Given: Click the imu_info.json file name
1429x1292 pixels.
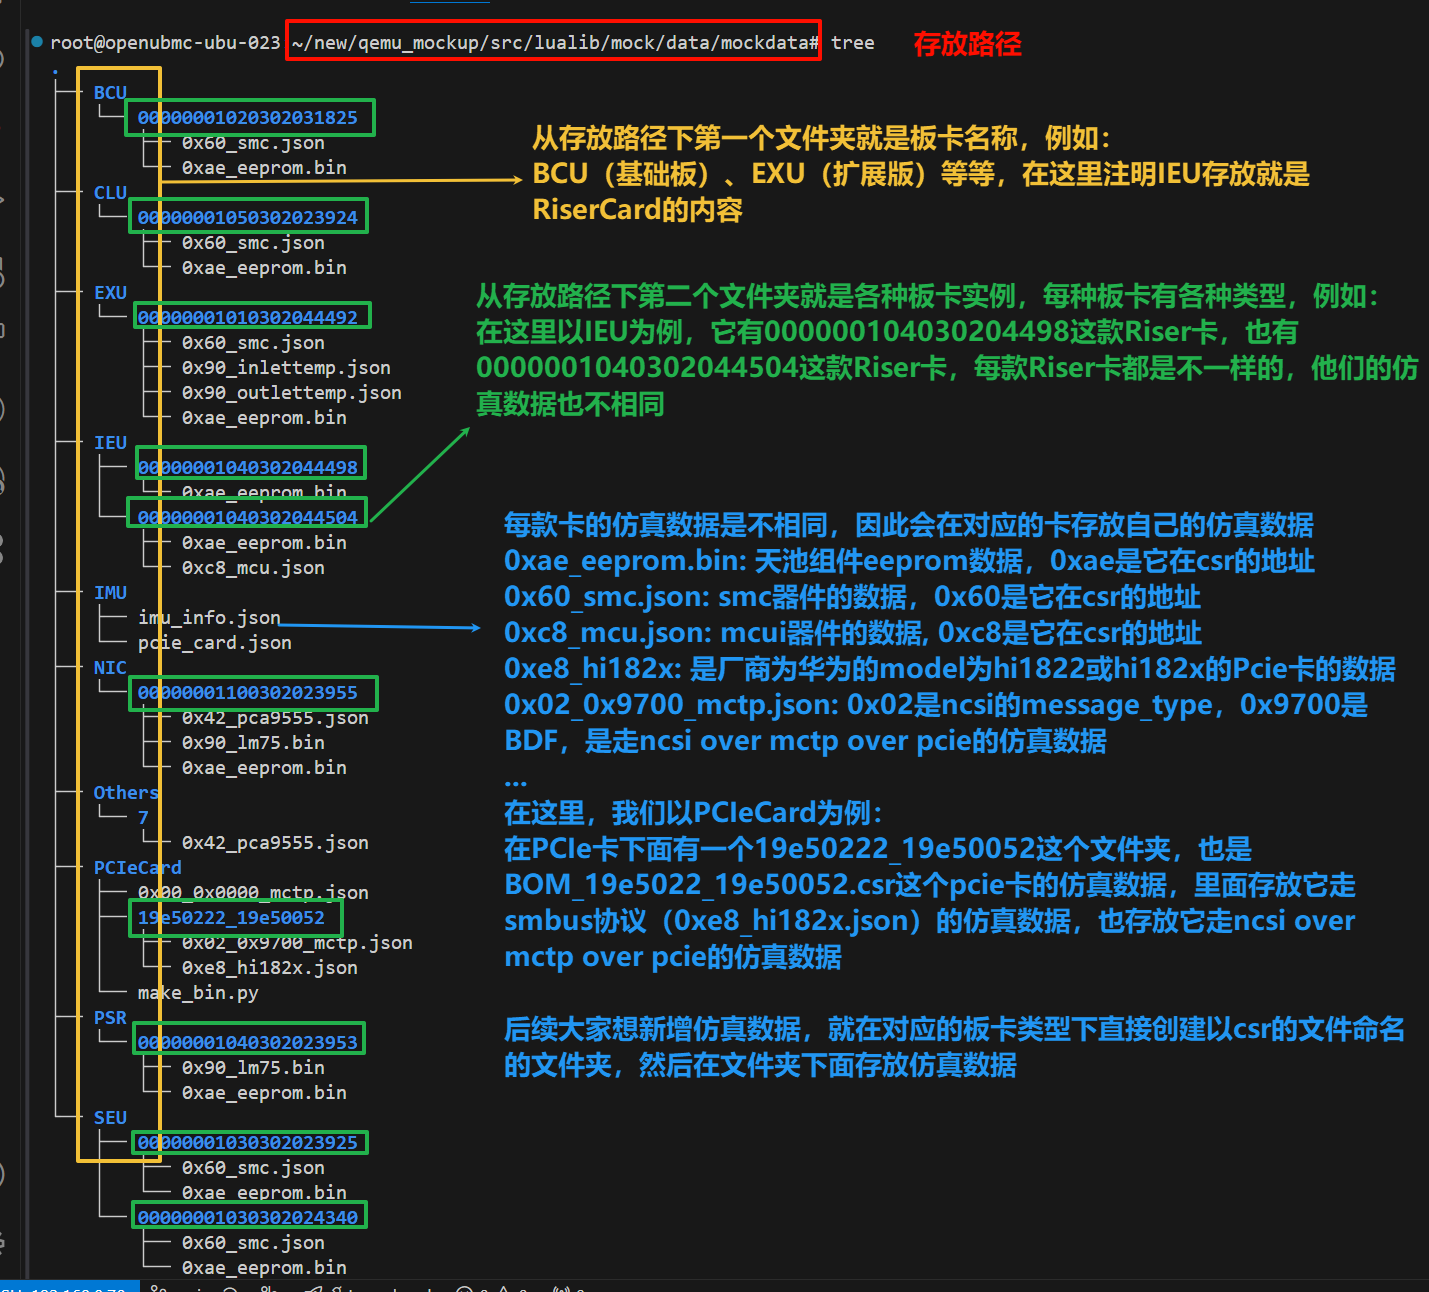Looking at the screenshot, I should point(209,618).
